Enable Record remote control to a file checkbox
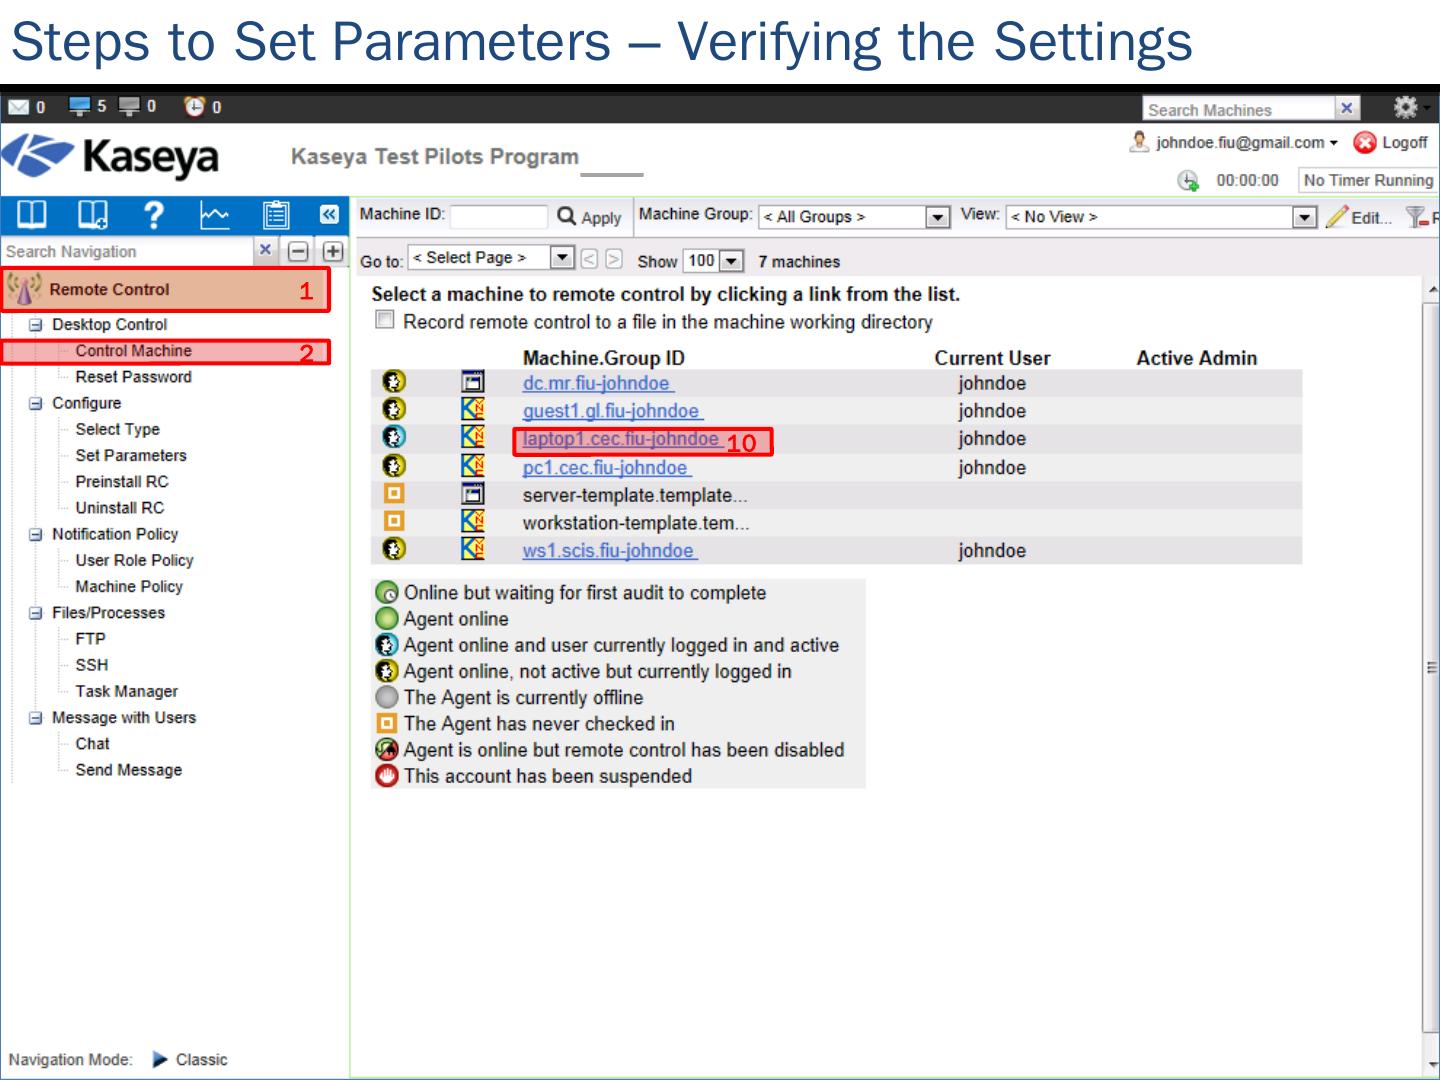 click(385, 320)
